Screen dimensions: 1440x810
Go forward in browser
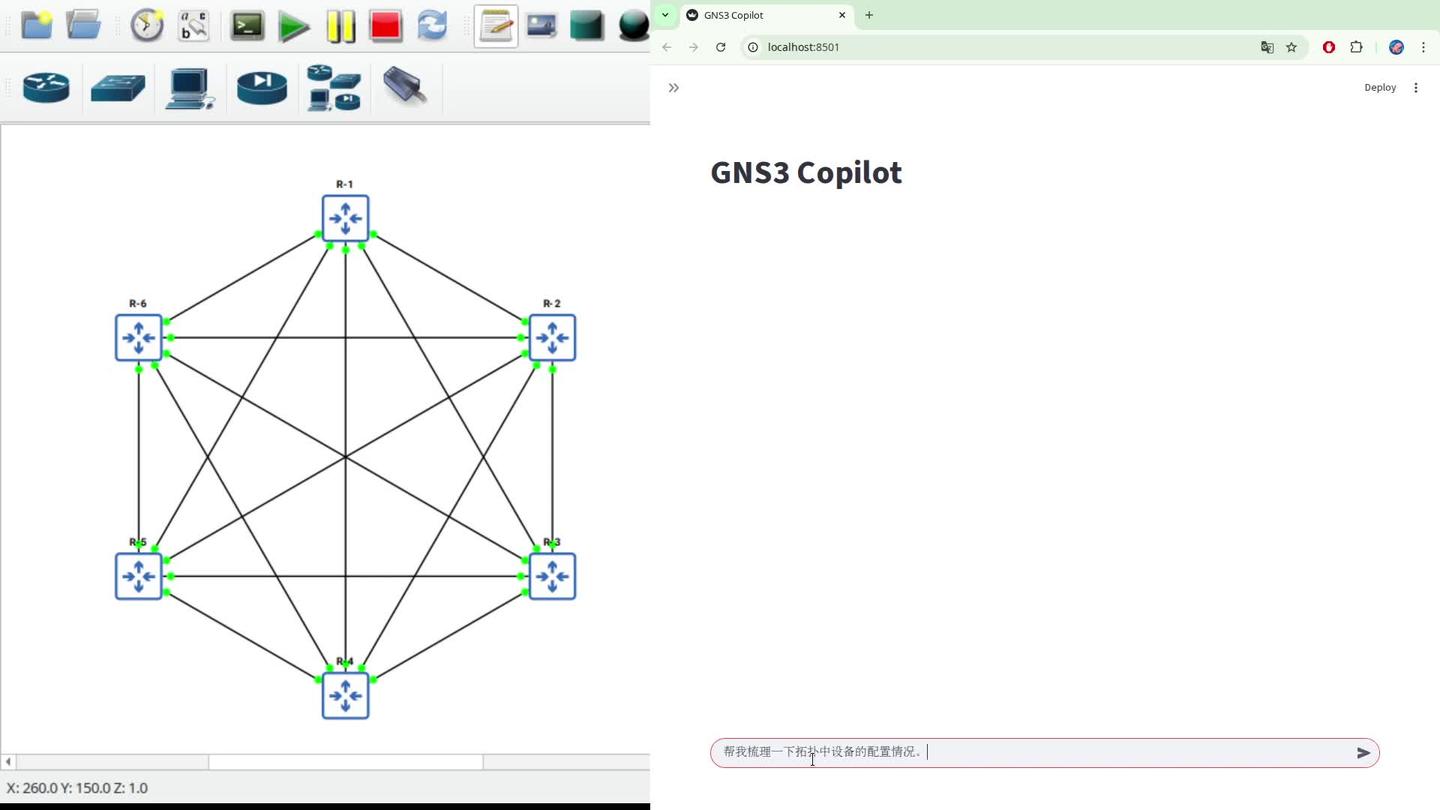[x=694, y=47]
